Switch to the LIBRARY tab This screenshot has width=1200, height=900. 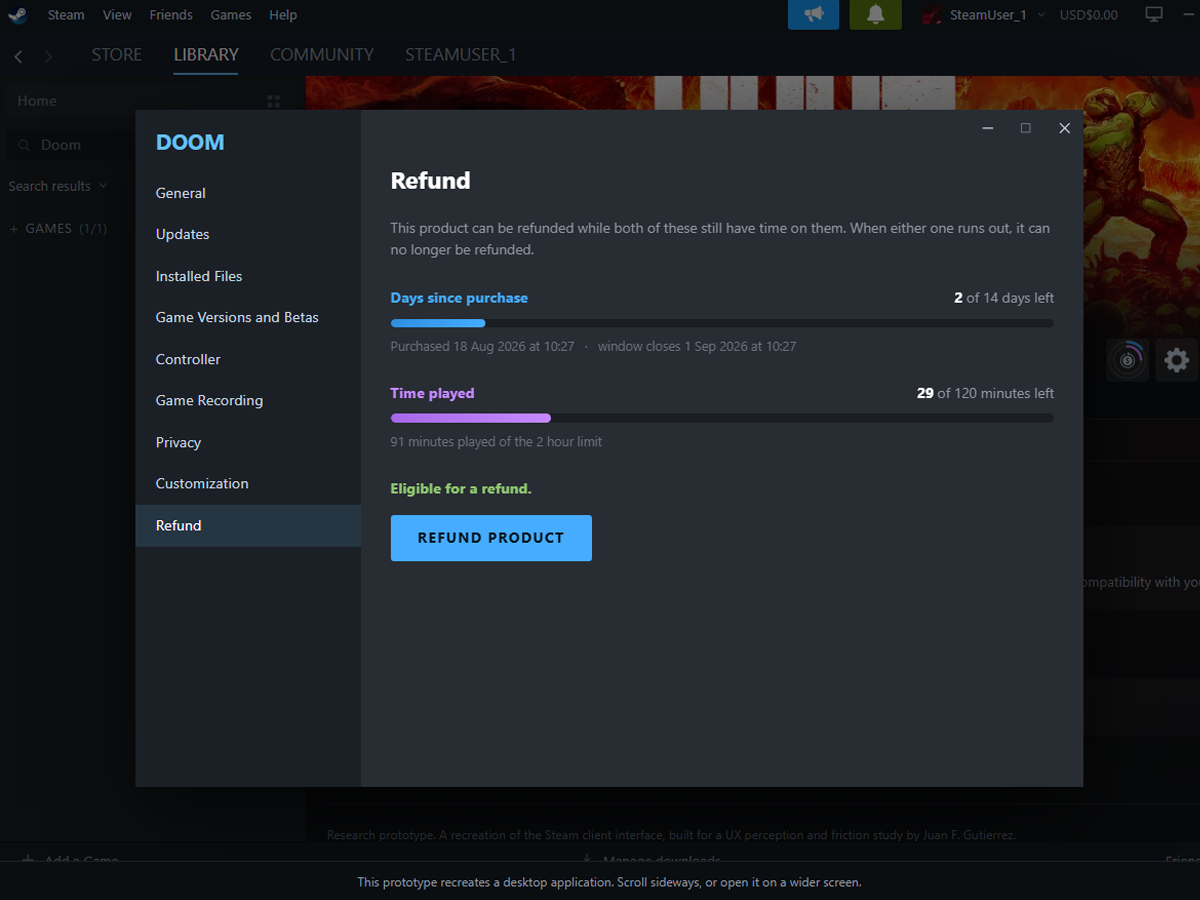click(x=206, y=55)
